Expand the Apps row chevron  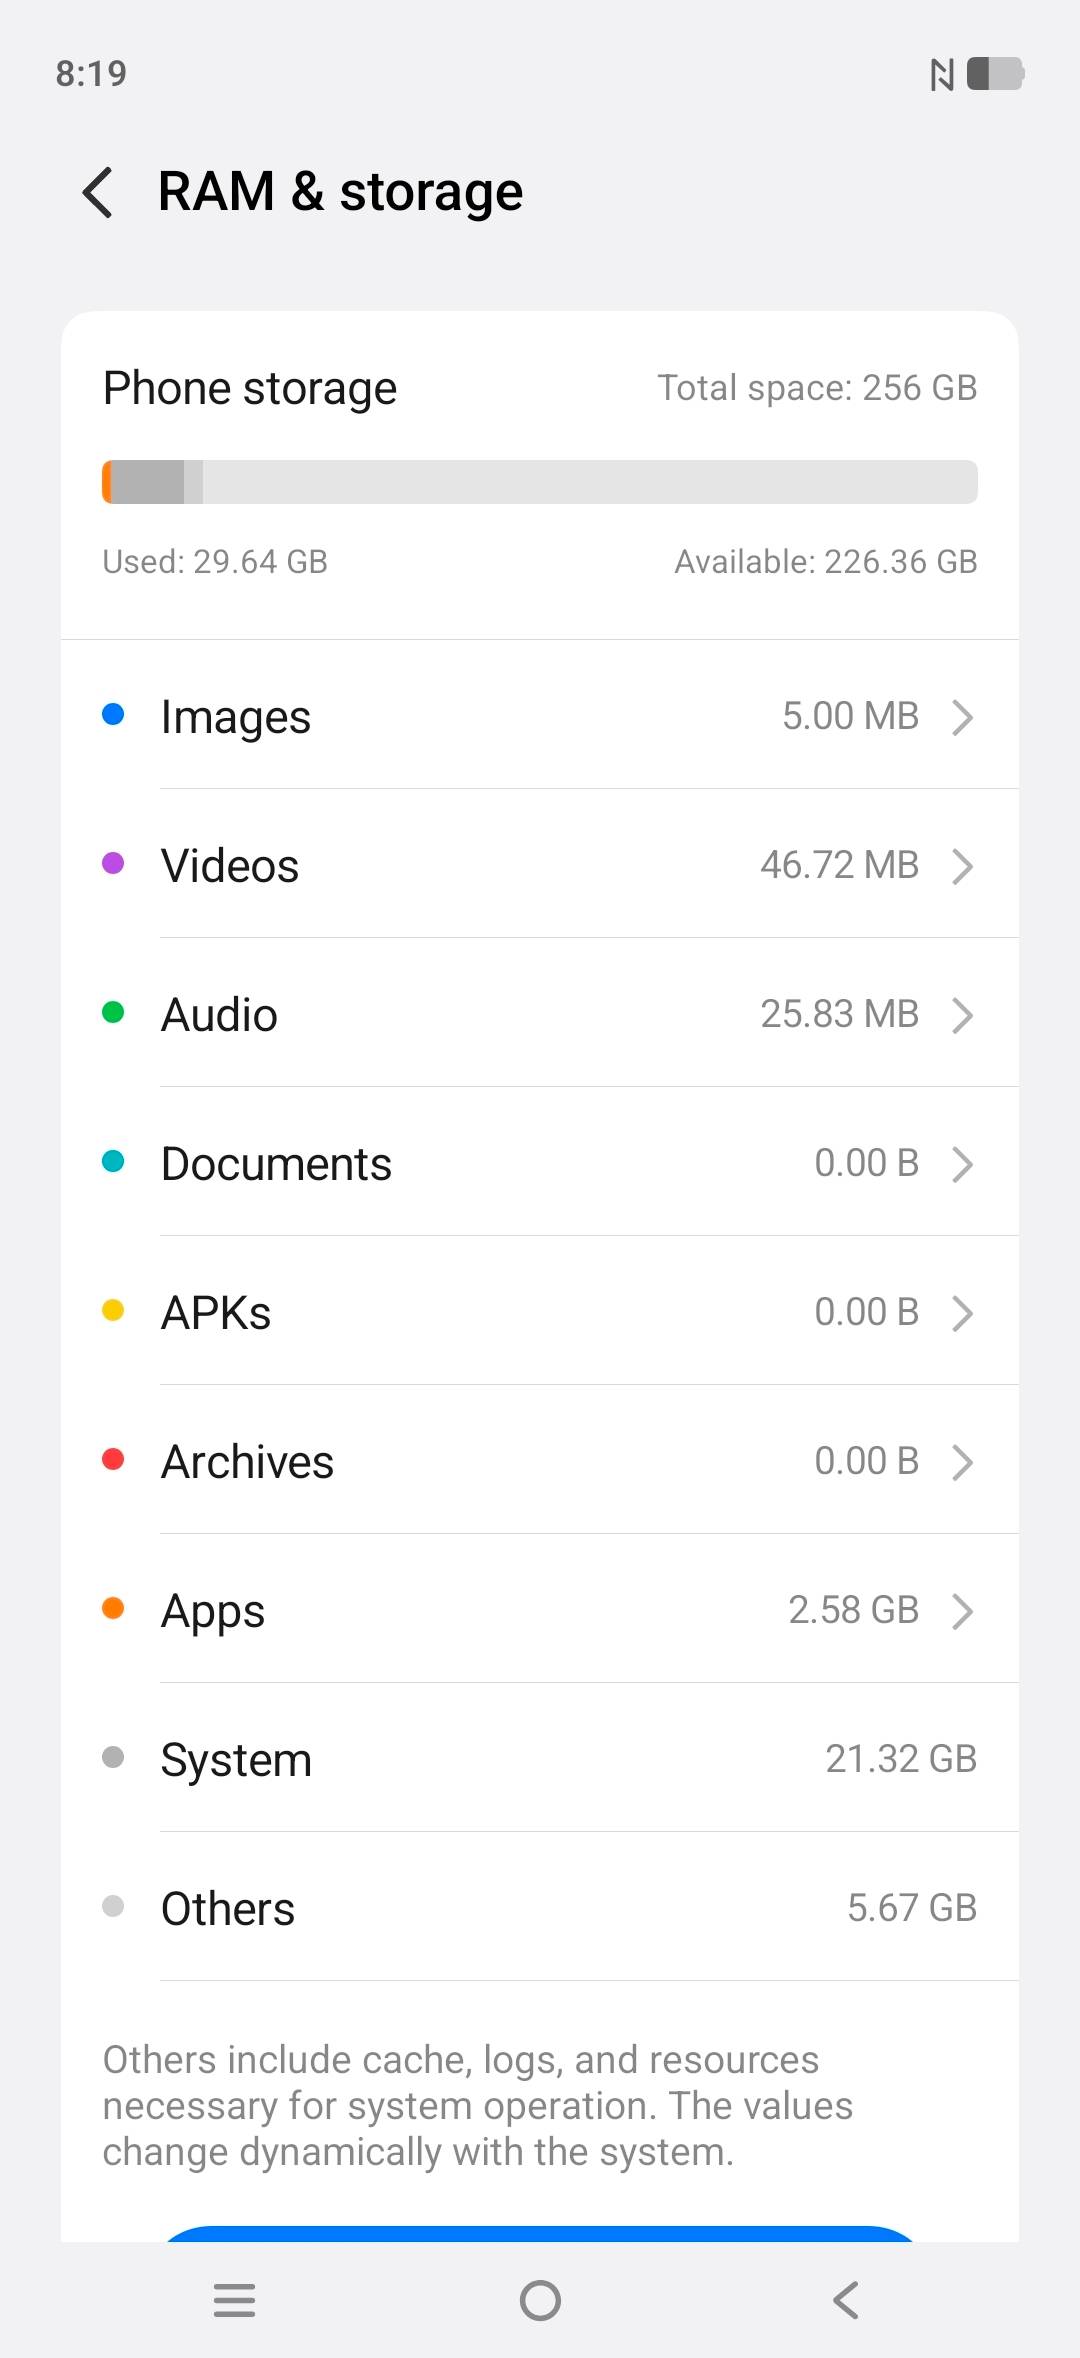[963, 1610]
